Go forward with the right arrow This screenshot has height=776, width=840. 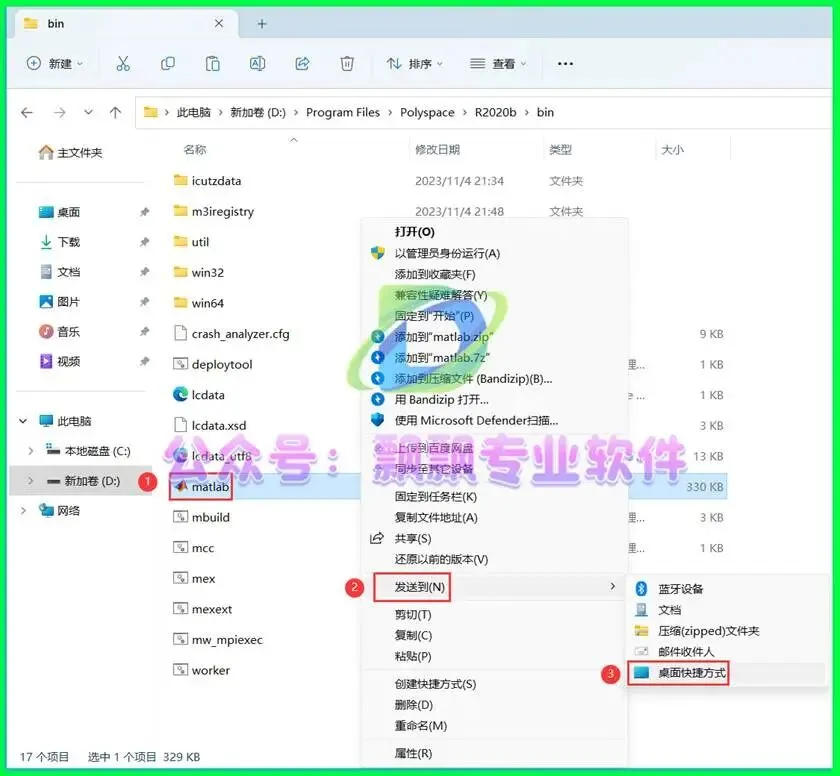59,112
